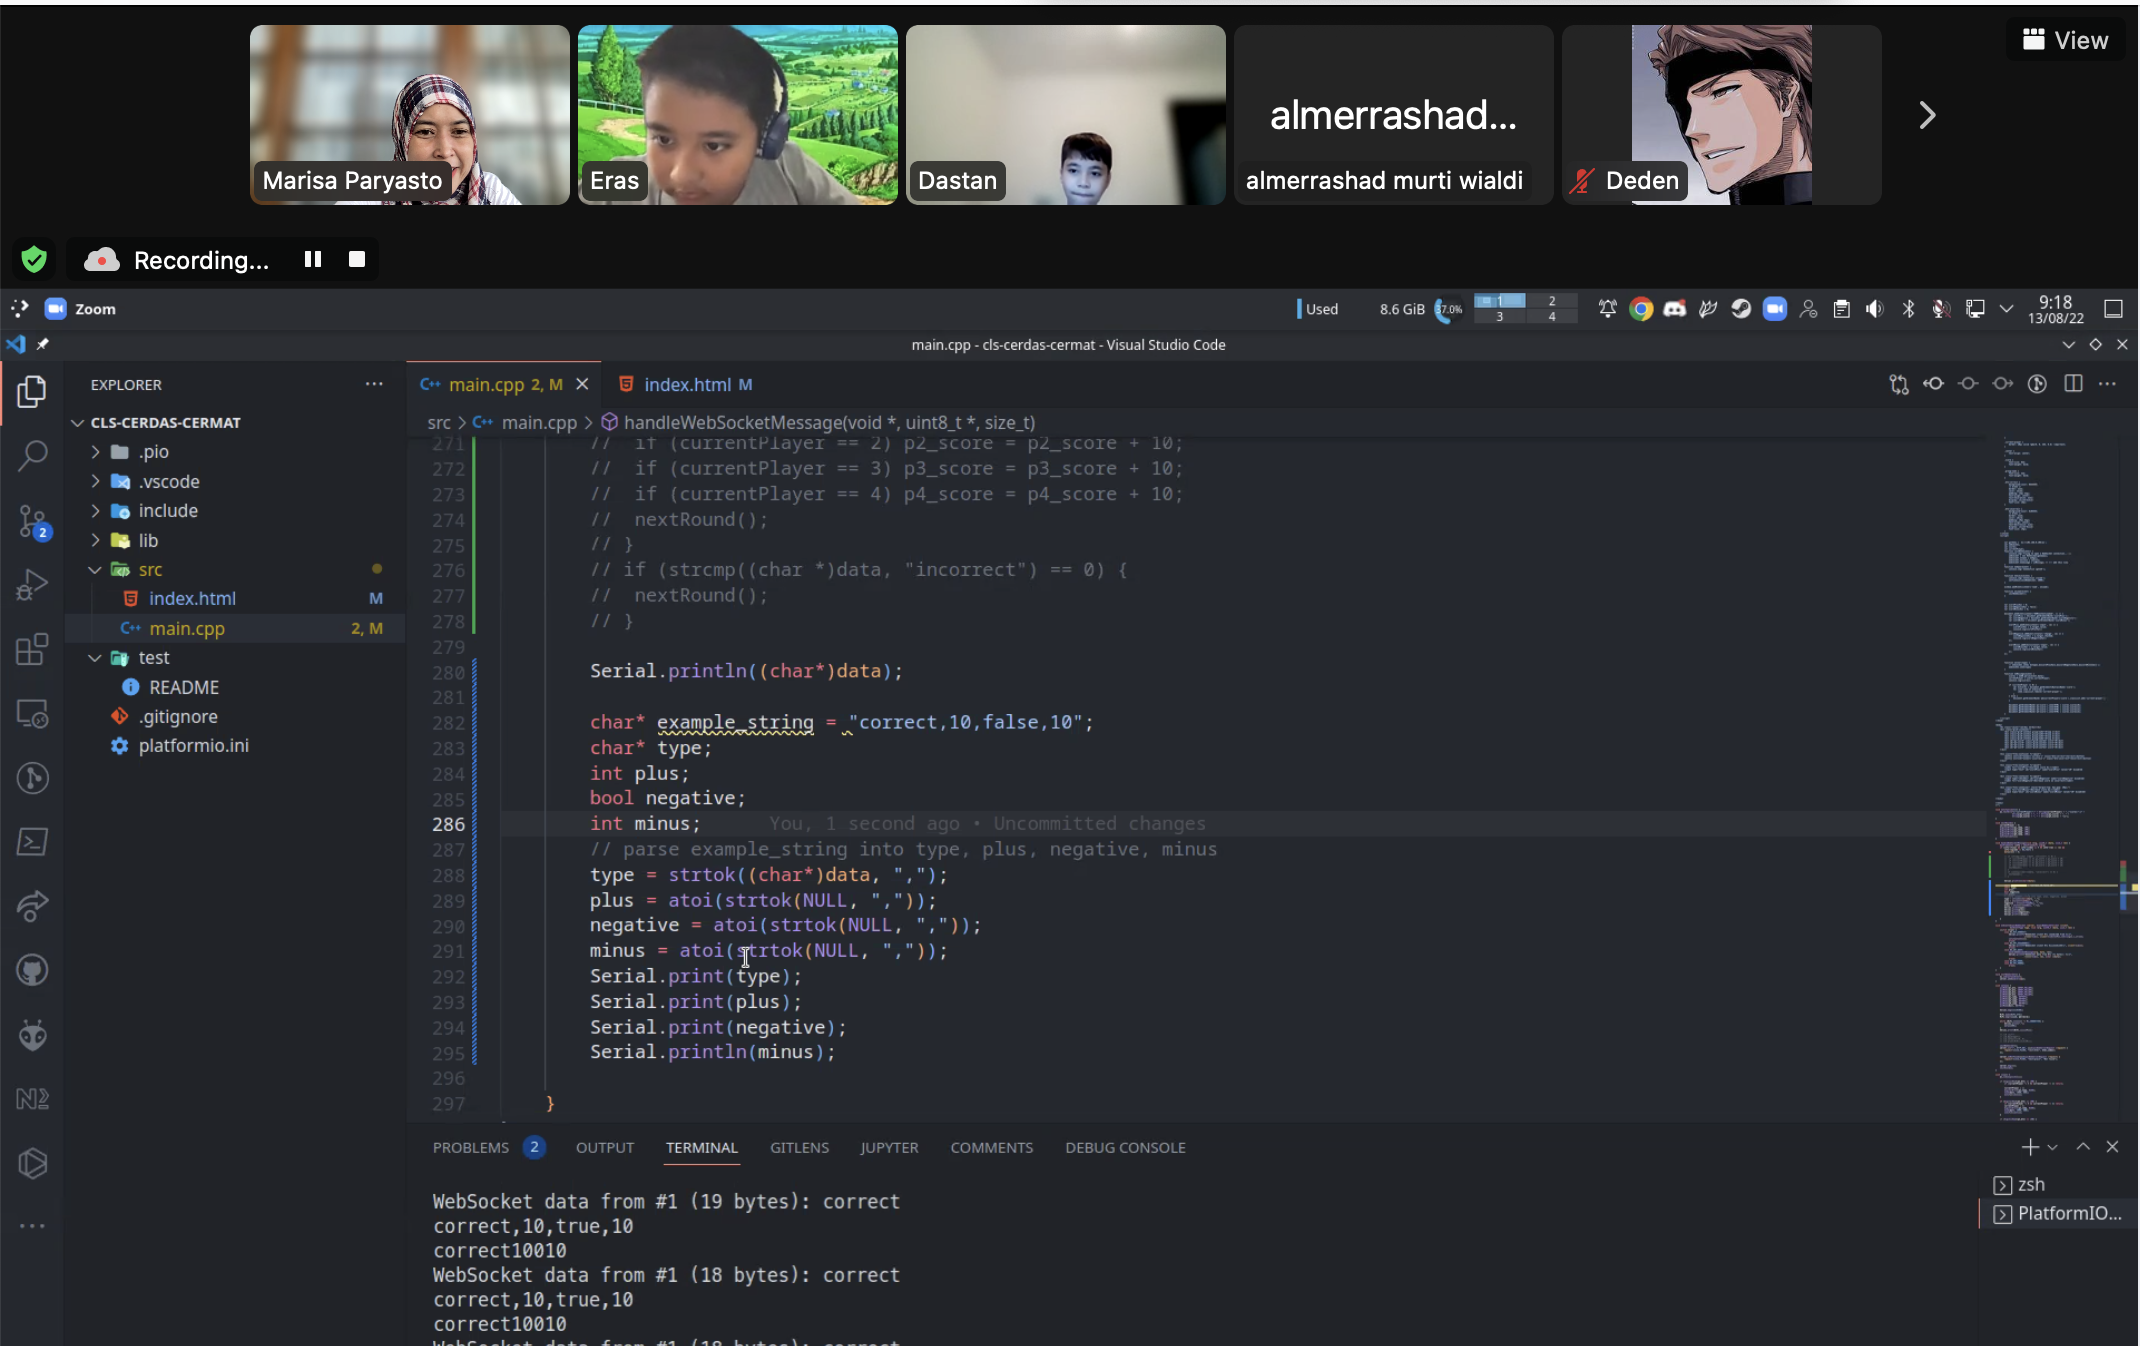Open the Extensions view

tap(32, 649)
